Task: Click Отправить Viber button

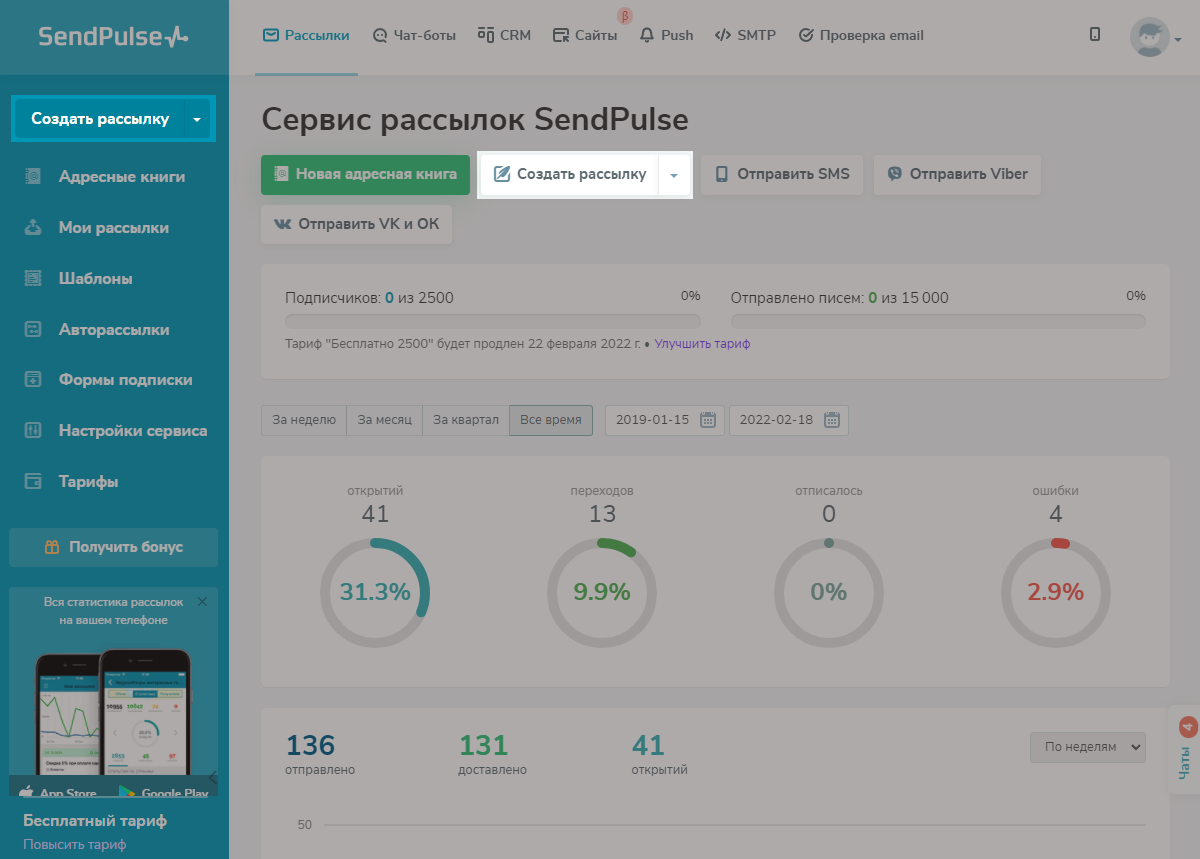Action: tap(957, 174)
